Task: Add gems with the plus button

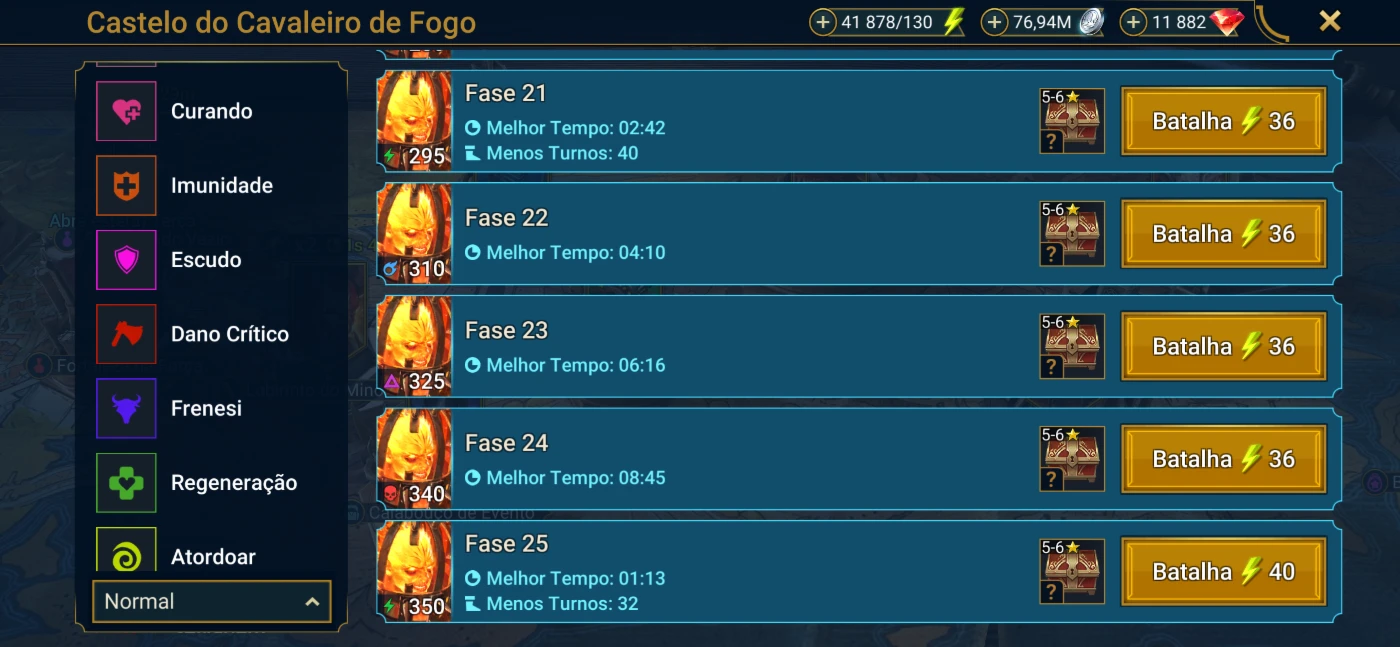Action: tap(1133, 22)
